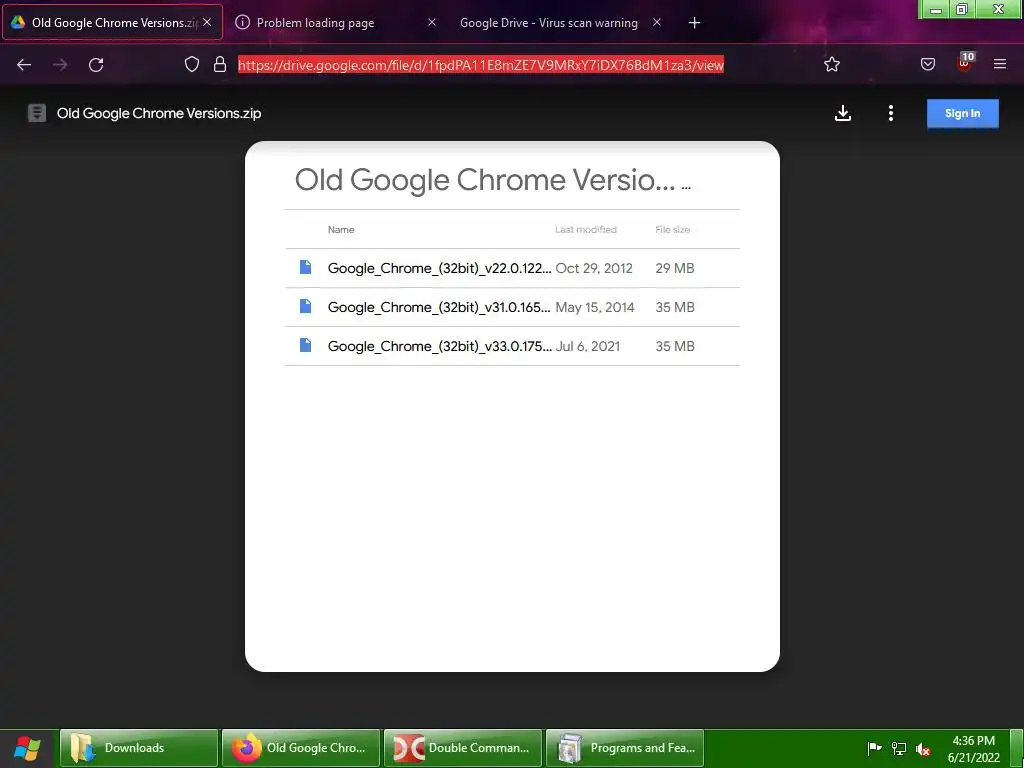Click the browser back arrow
The height and width of the screenshot is (768, 1024).
24,65
